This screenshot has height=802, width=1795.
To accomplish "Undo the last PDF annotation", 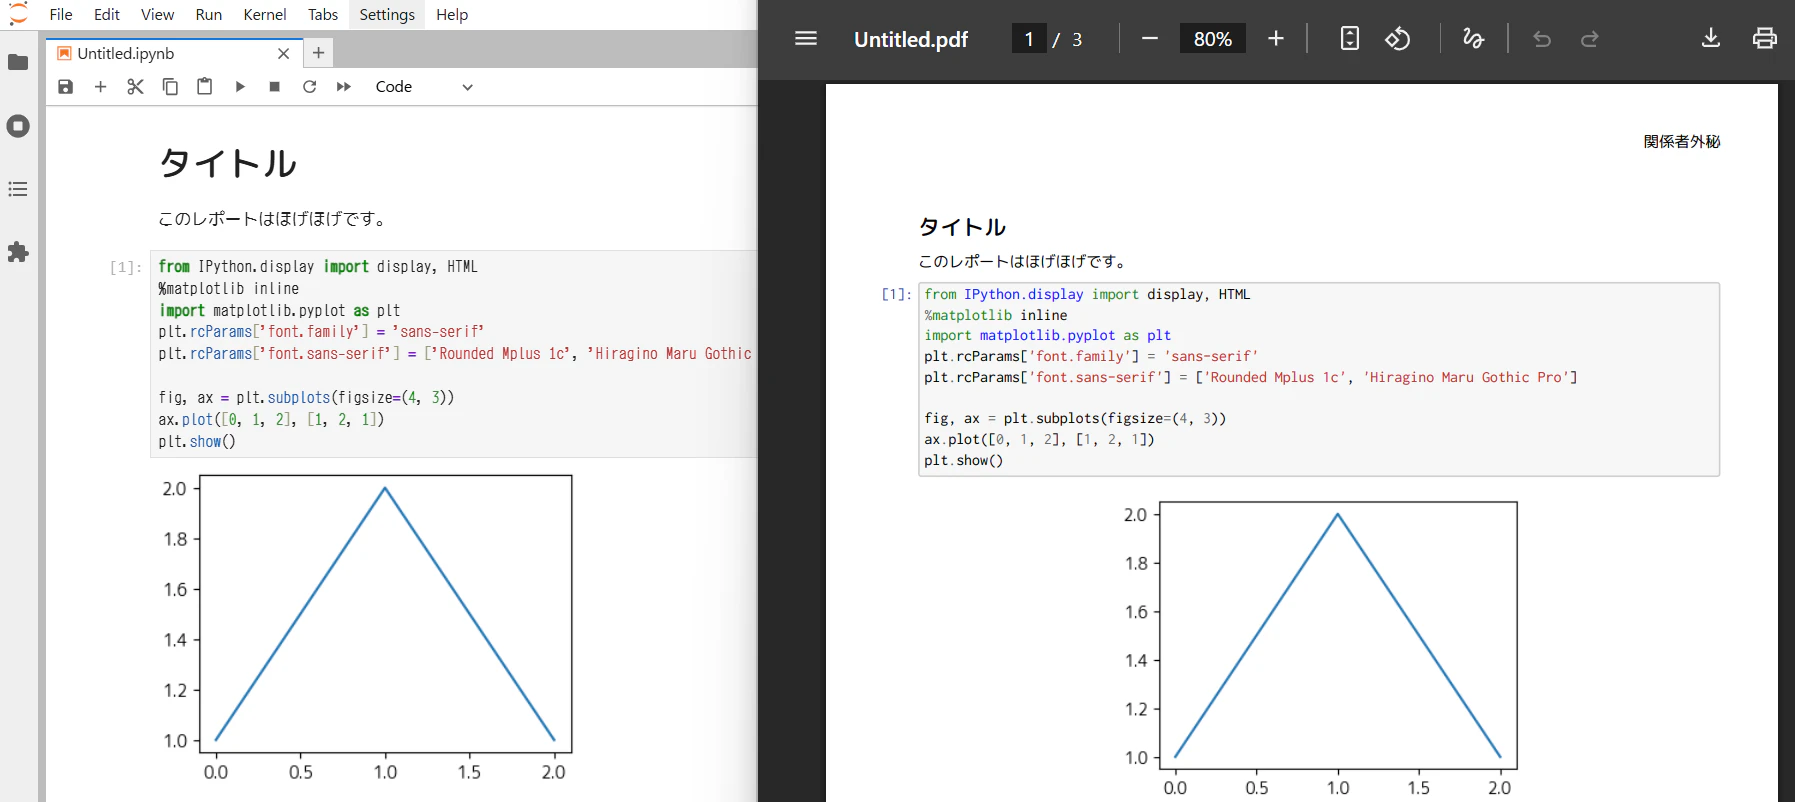I will tap(1542, 39).
